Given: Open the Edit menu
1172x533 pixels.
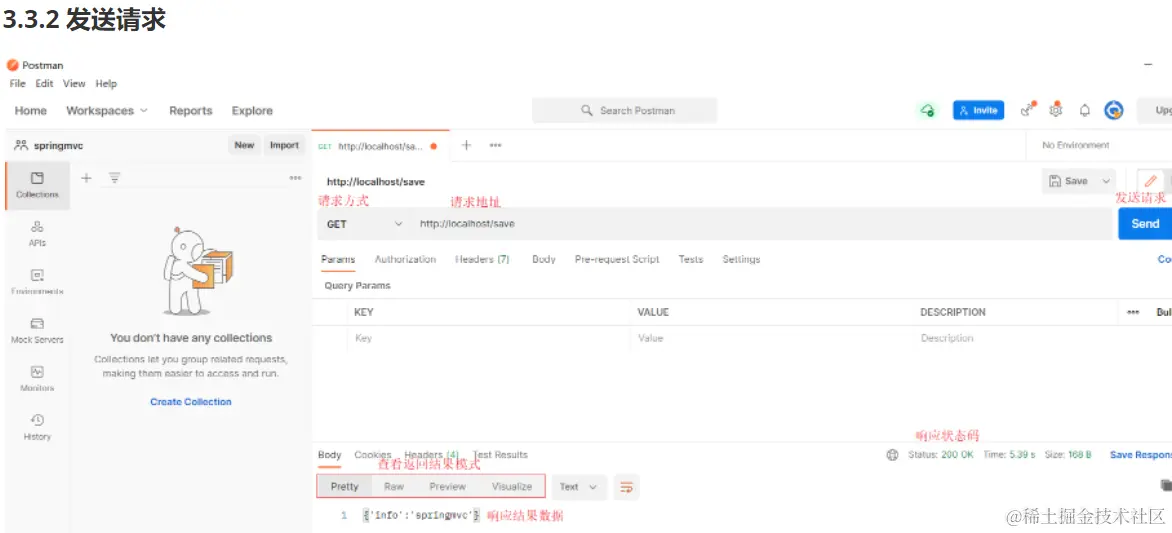Looking at the screenshot, I should 44,84.
